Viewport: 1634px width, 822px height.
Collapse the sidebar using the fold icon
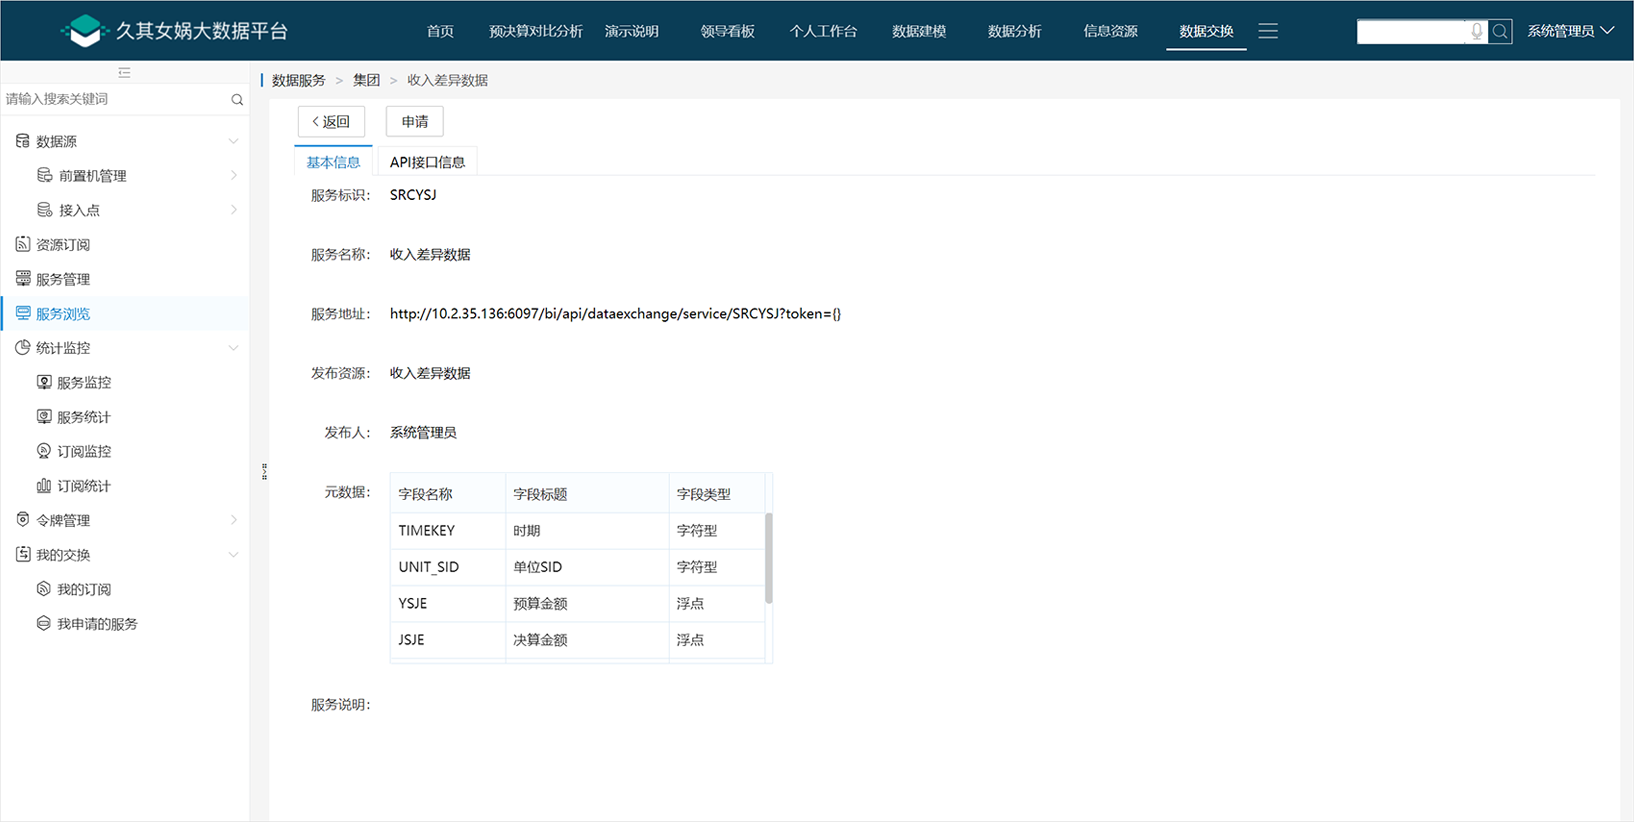click(x=124, y=72)
